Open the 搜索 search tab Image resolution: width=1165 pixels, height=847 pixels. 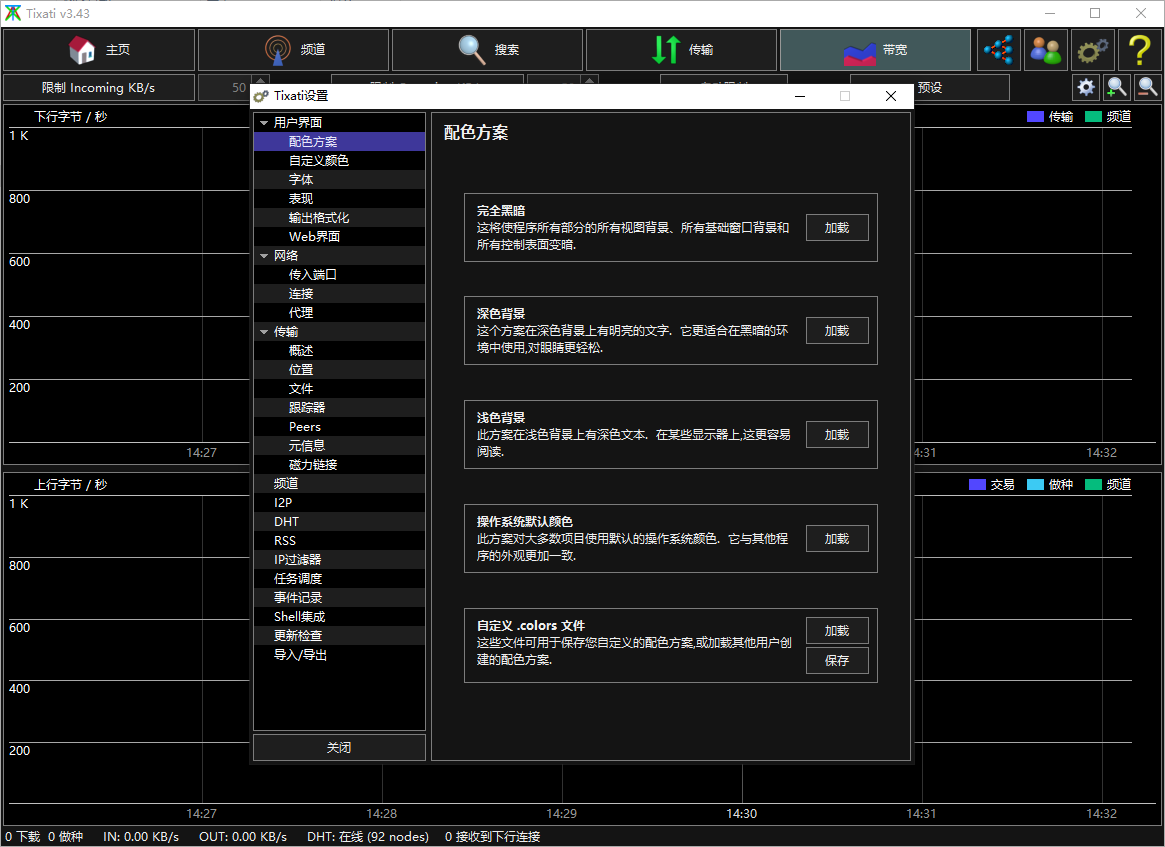(x=487, y=50)
